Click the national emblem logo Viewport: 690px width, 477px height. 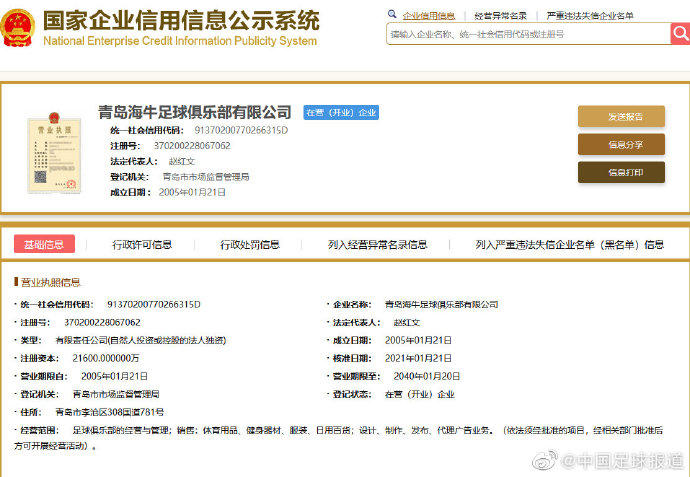18,28
